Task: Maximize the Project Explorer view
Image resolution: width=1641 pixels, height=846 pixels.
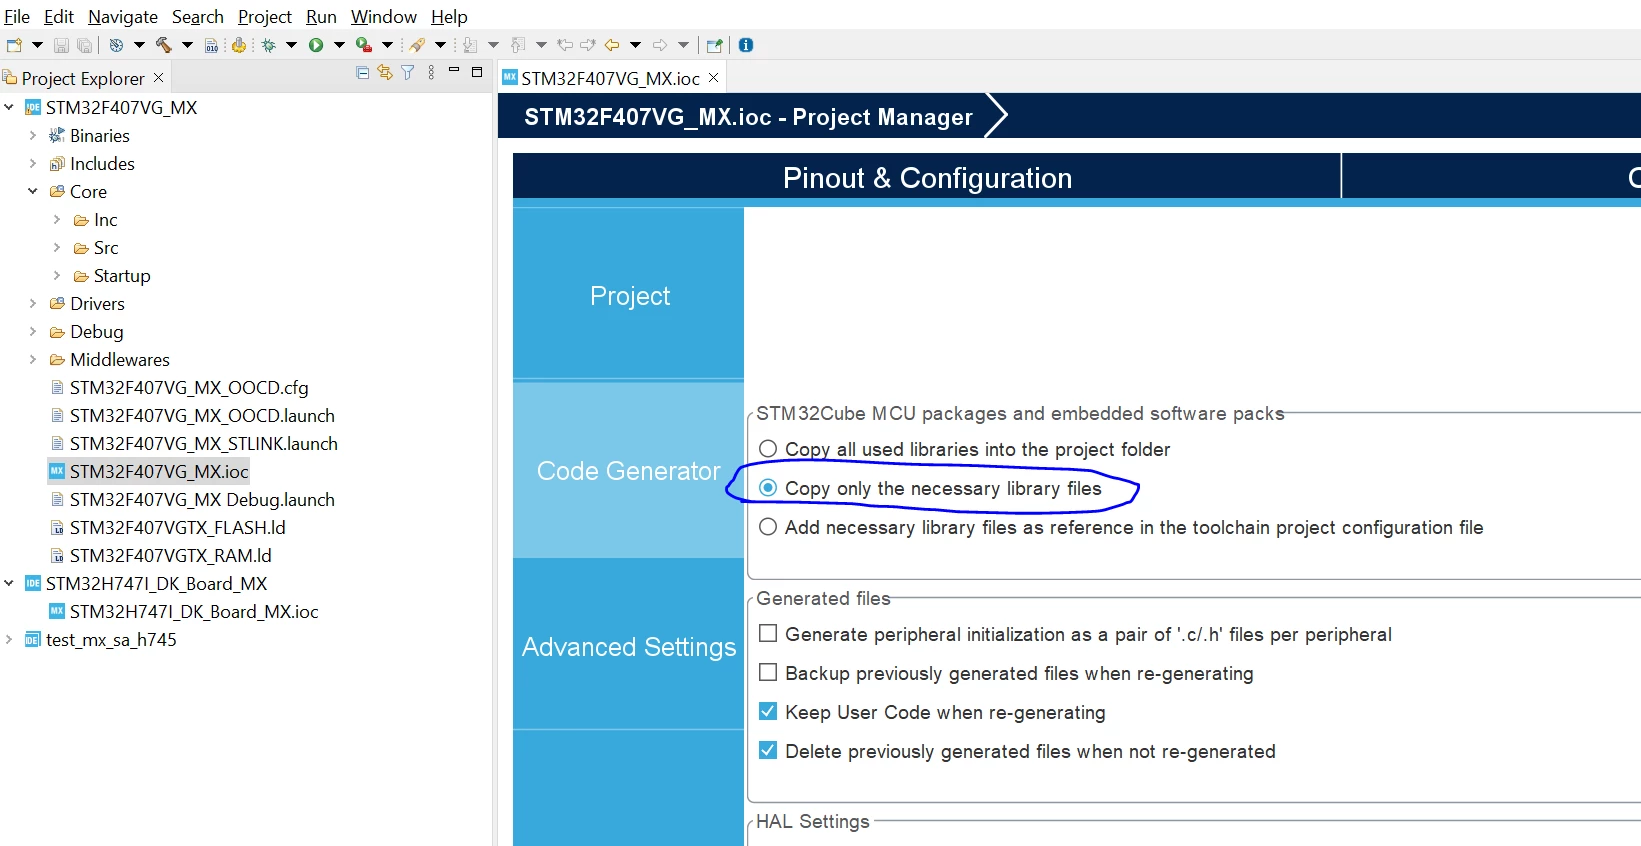Action: (x=477, y=72)
